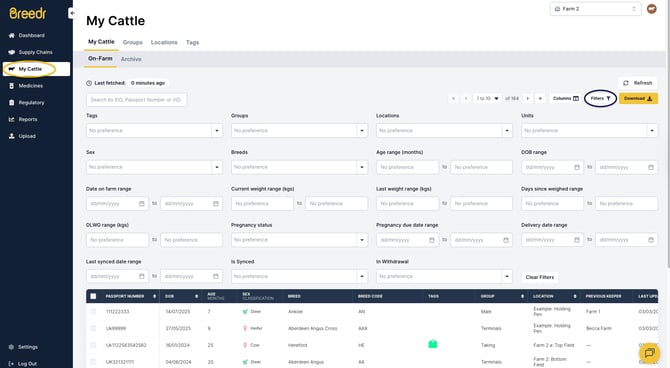Screen dimensions: 670x368
Task: Open calendar for Delivery date range end
Action: click(651, 240)
